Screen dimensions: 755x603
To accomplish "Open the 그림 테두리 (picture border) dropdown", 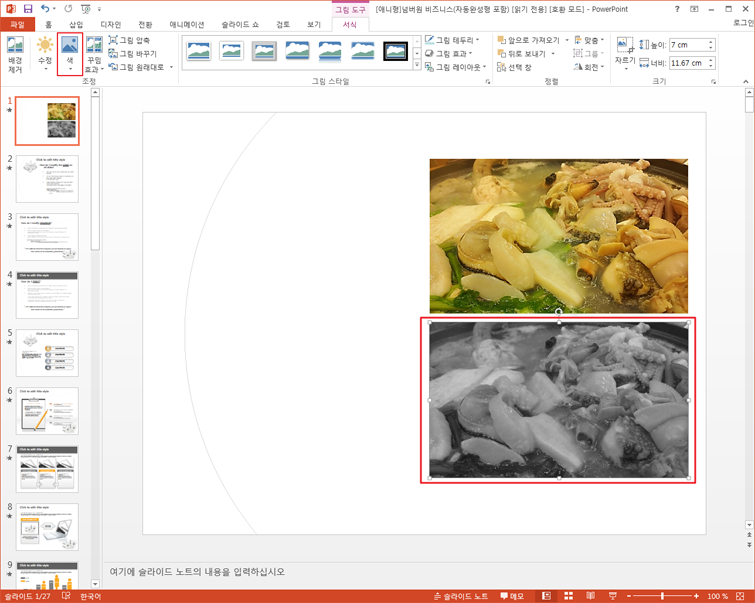I will point(453,40).
